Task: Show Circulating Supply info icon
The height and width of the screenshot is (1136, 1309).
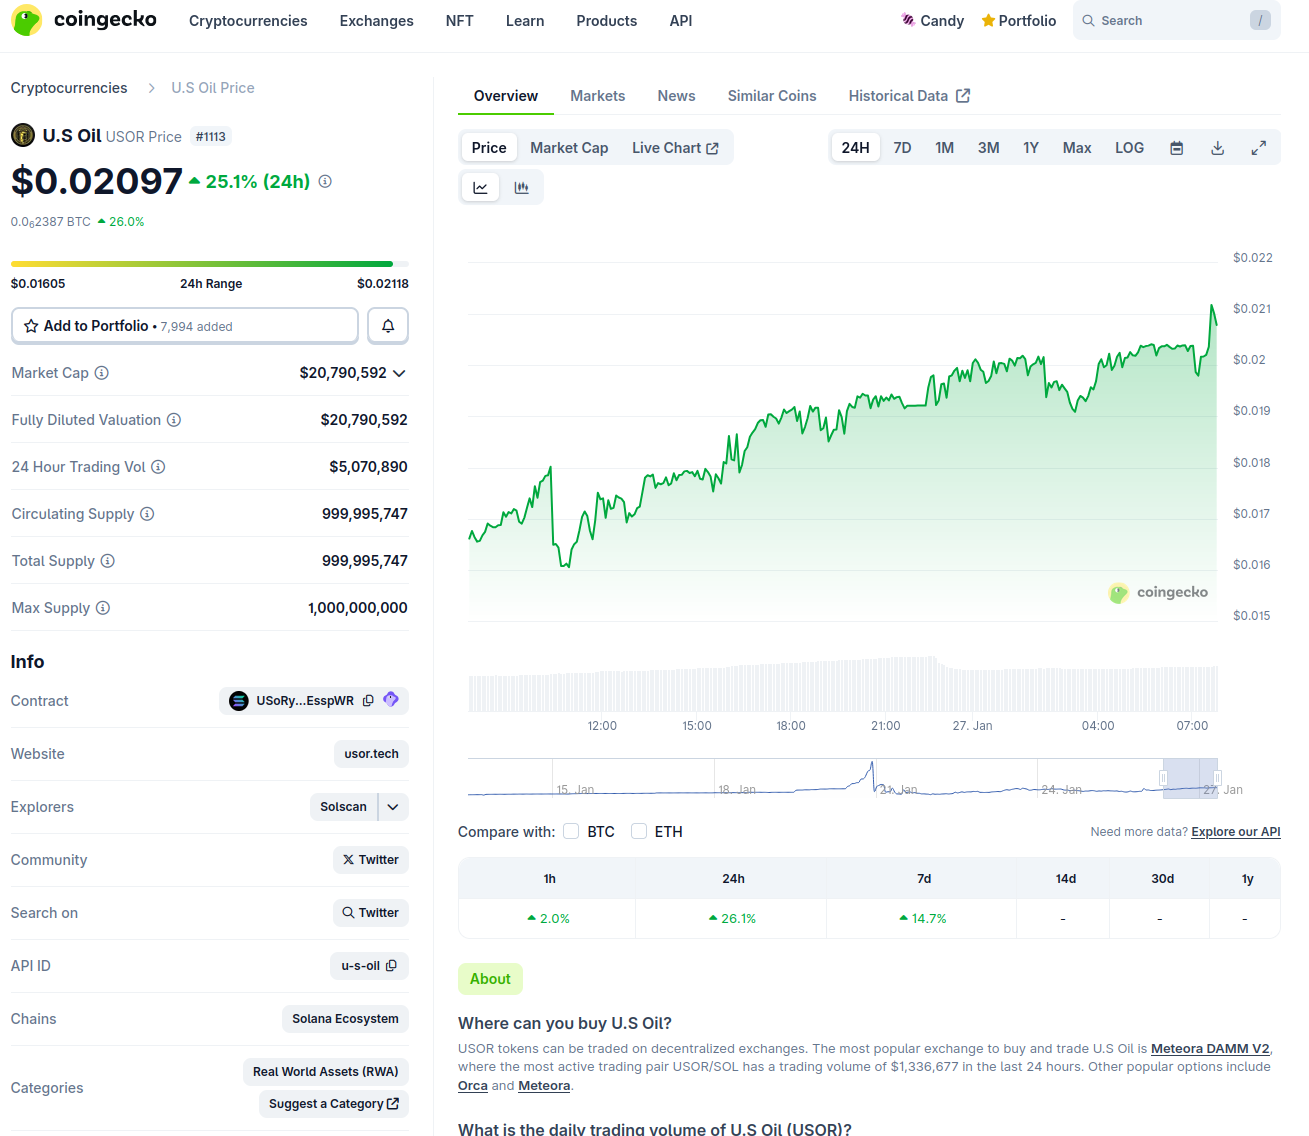Action: coord(147,514)
